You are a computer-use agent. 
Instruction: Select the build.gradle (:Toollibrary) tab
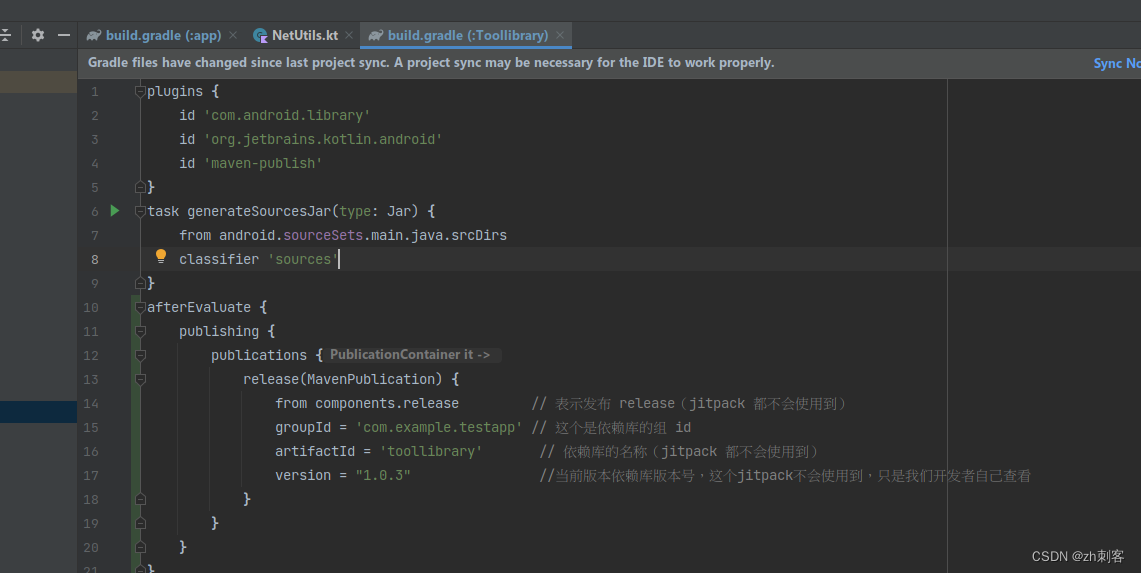tap(467, 35)
